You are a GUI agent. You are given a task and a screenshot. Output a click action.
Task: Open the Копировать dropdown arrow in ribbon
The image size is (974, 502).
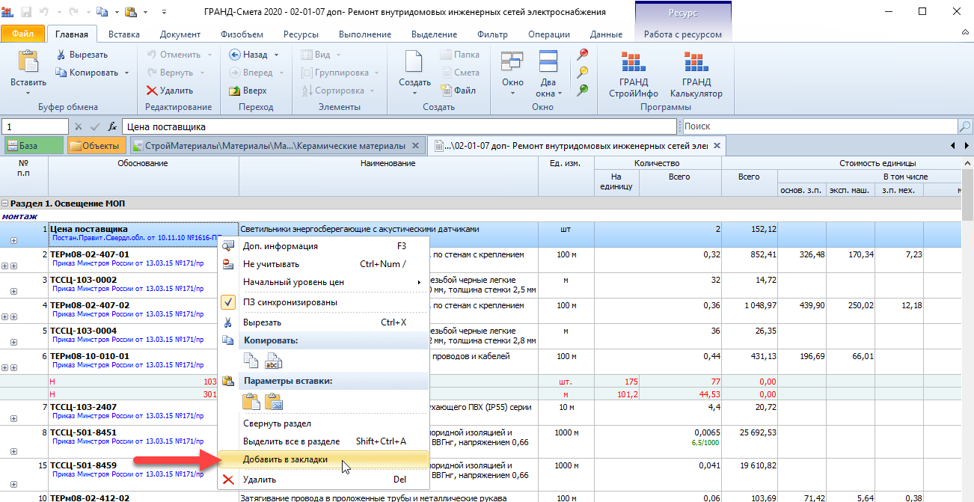(127, 73)
